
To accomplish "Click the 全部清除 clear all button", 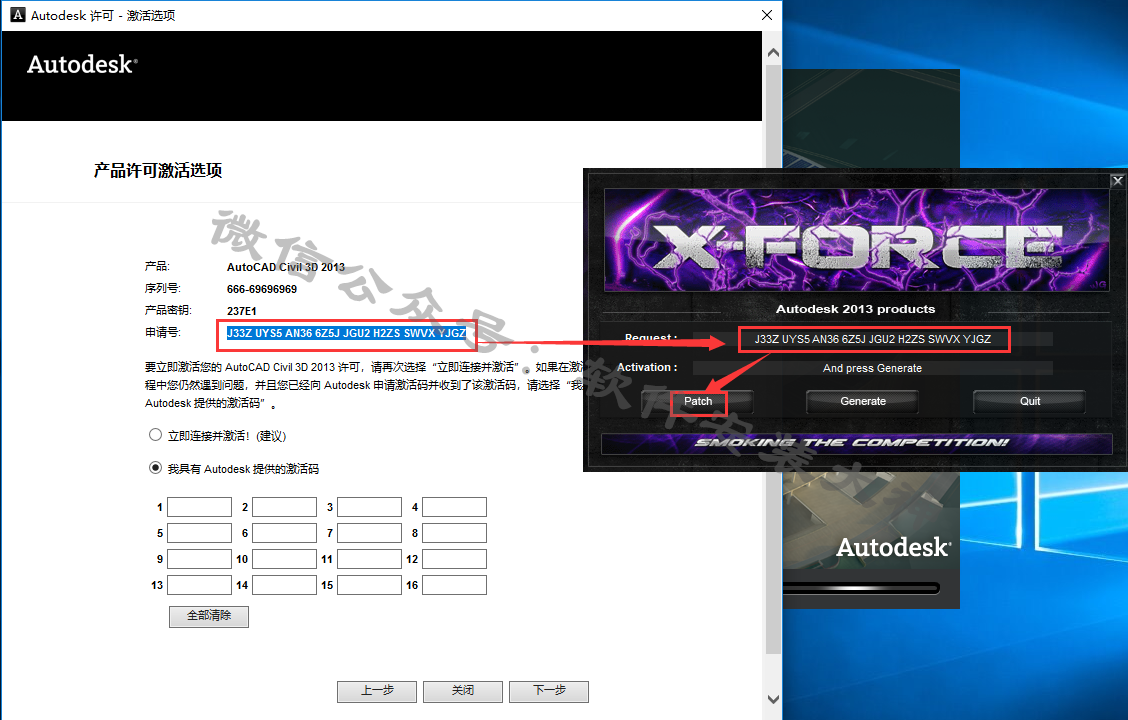I will [209, 616].
